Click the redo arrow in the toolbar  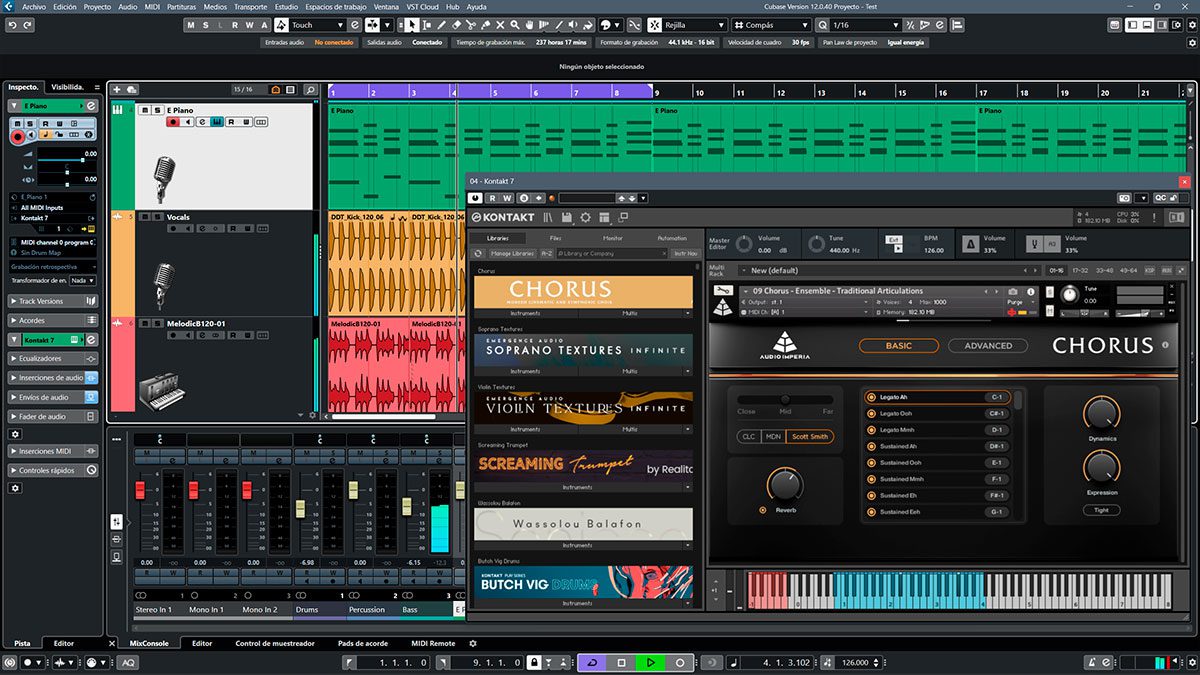pyautogui.click(x=29, y=25)
